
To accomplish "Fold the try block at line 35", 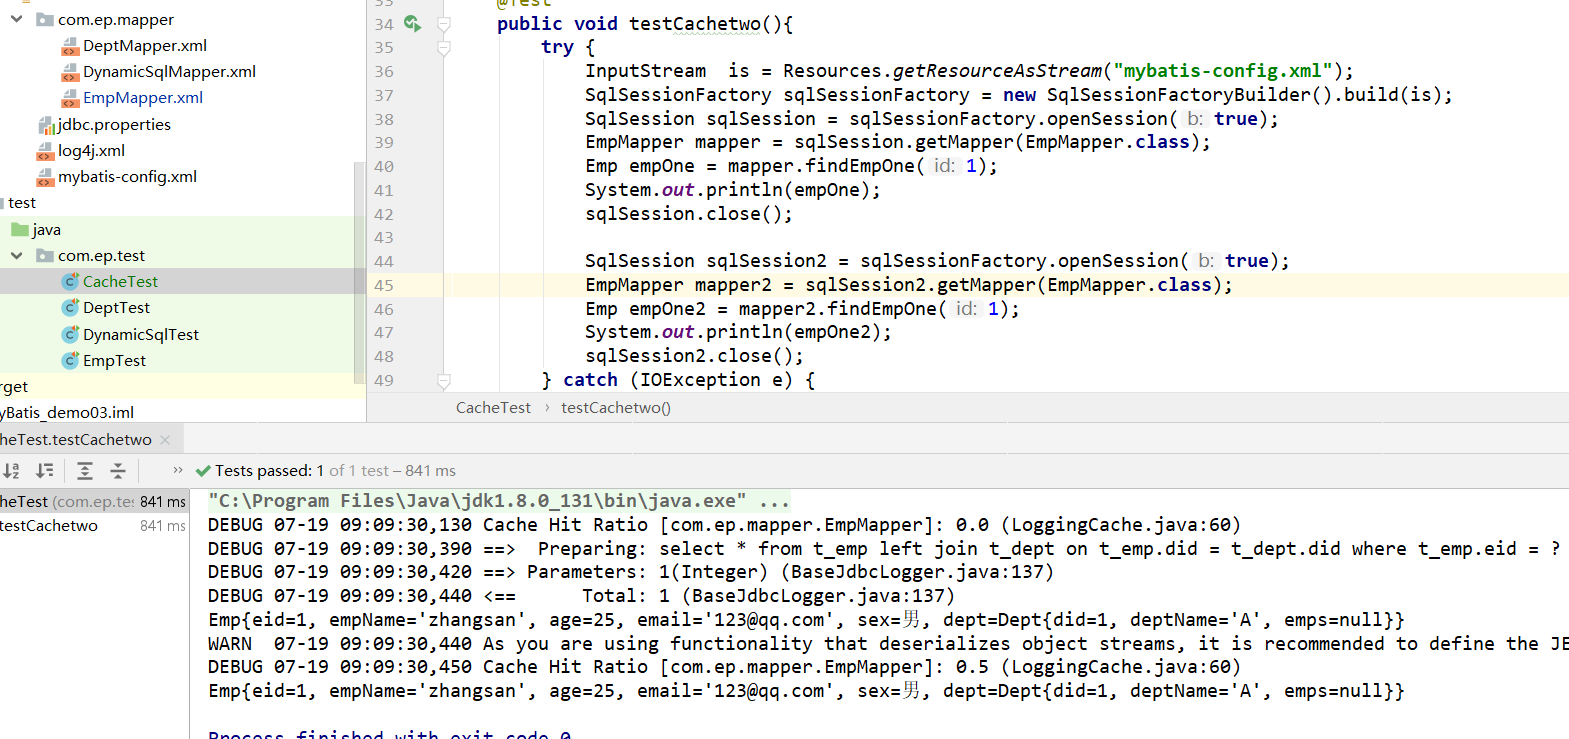I will click(x=444, y=47).
